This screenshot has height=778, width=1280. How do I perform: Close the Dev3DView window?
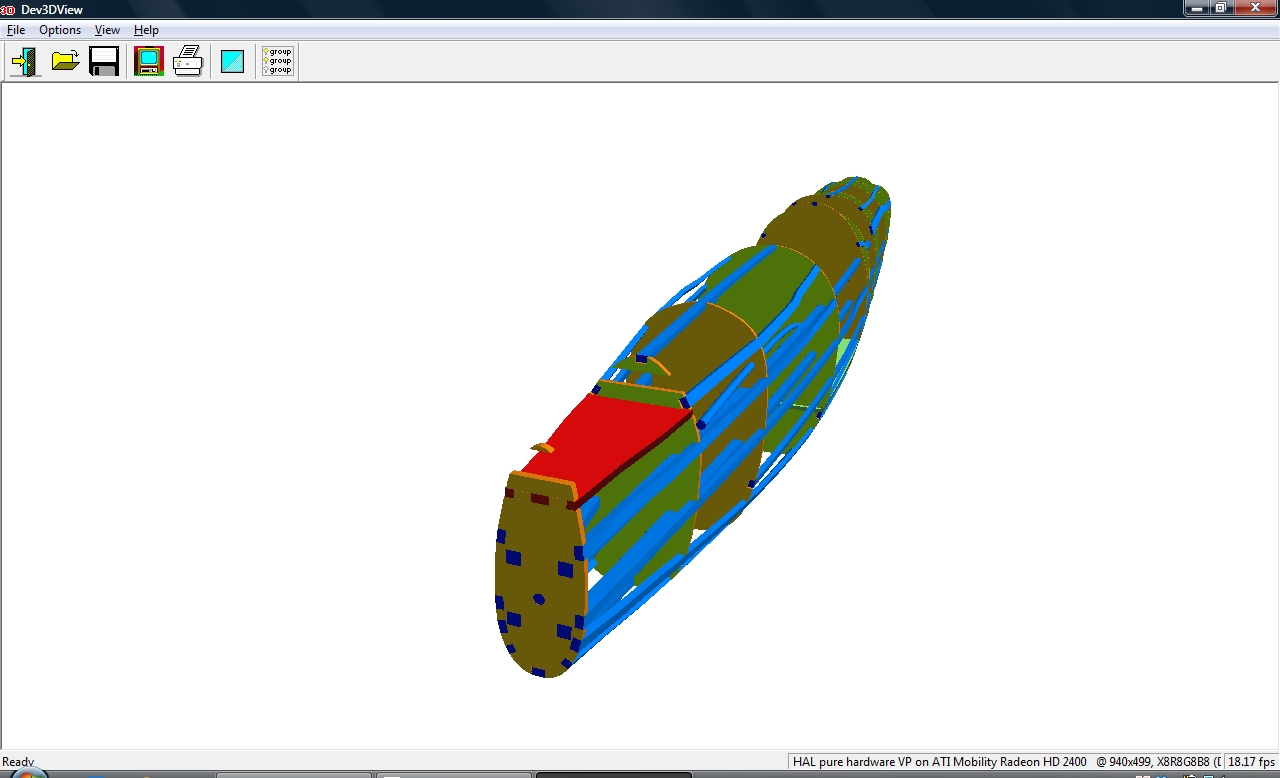click(1254, 8)
